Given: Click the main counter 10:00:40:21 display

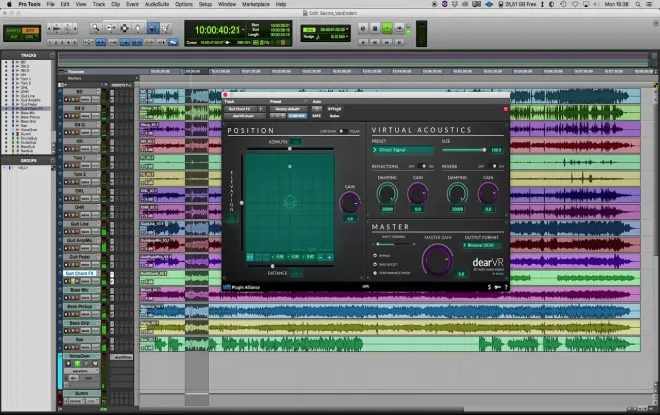Looking at the screenshot, I should click(x=217, y=30).
